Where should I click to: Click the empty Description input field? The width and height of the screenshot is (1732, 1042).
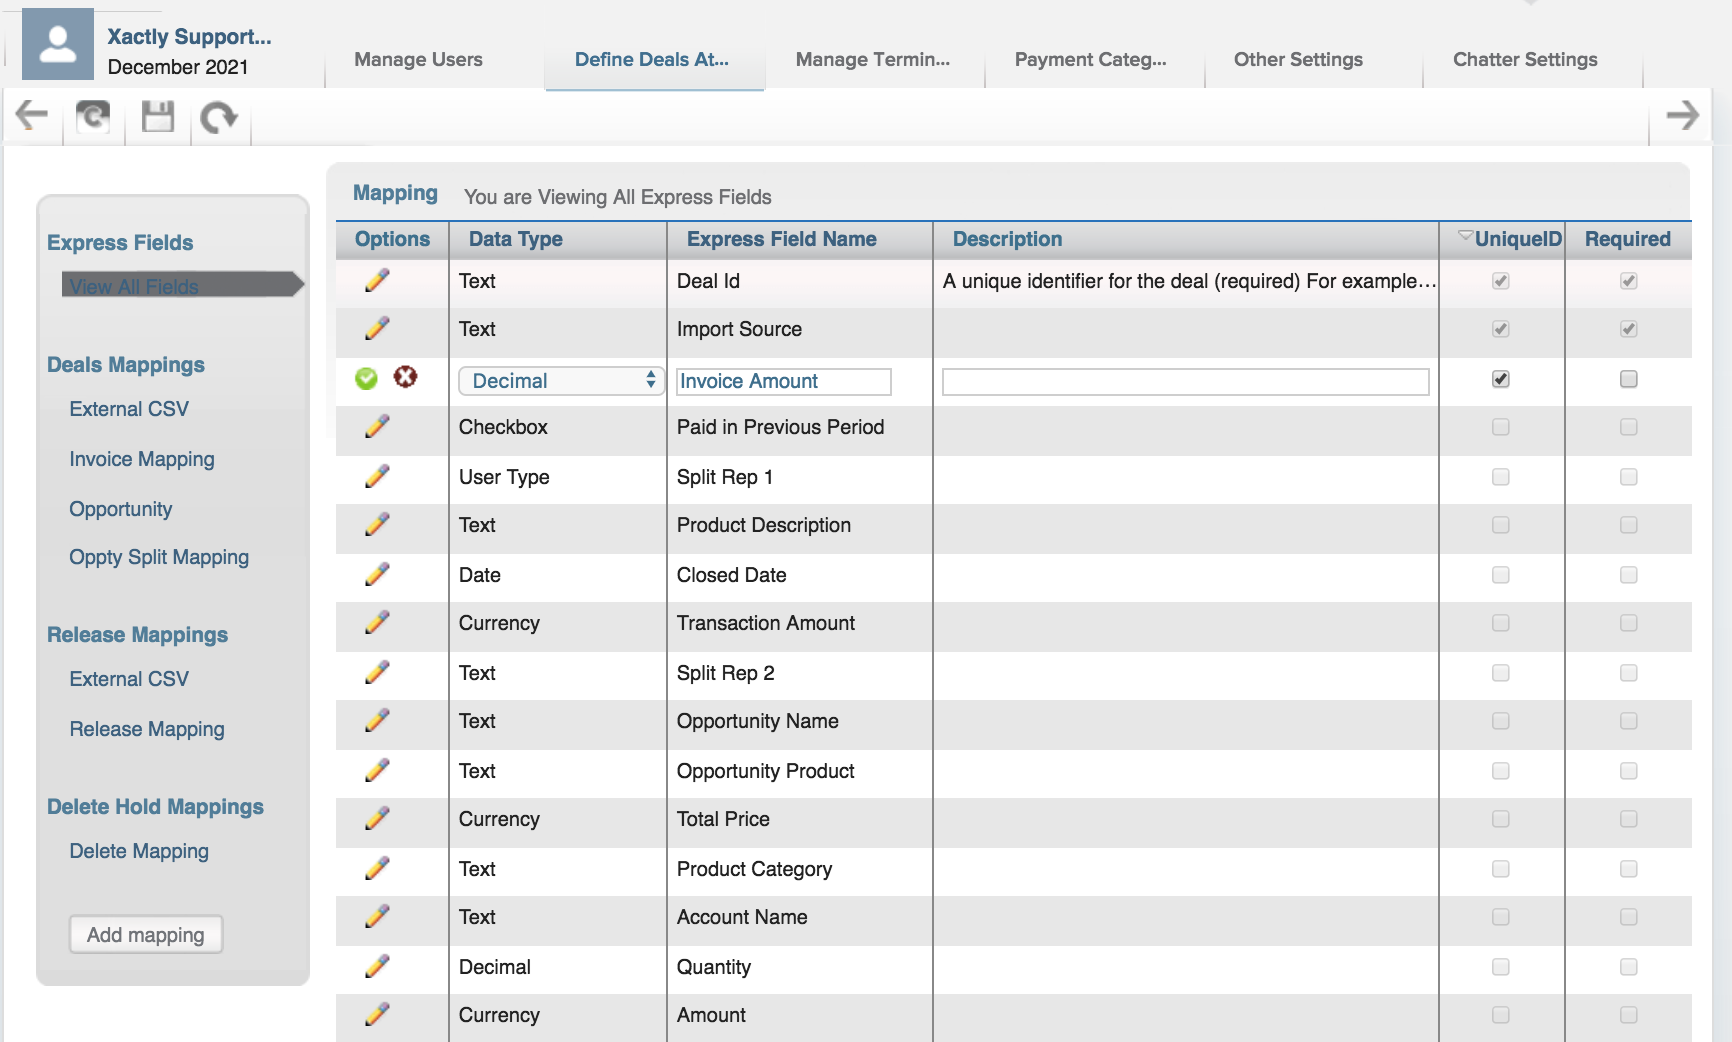click(x=1185, y=381)
